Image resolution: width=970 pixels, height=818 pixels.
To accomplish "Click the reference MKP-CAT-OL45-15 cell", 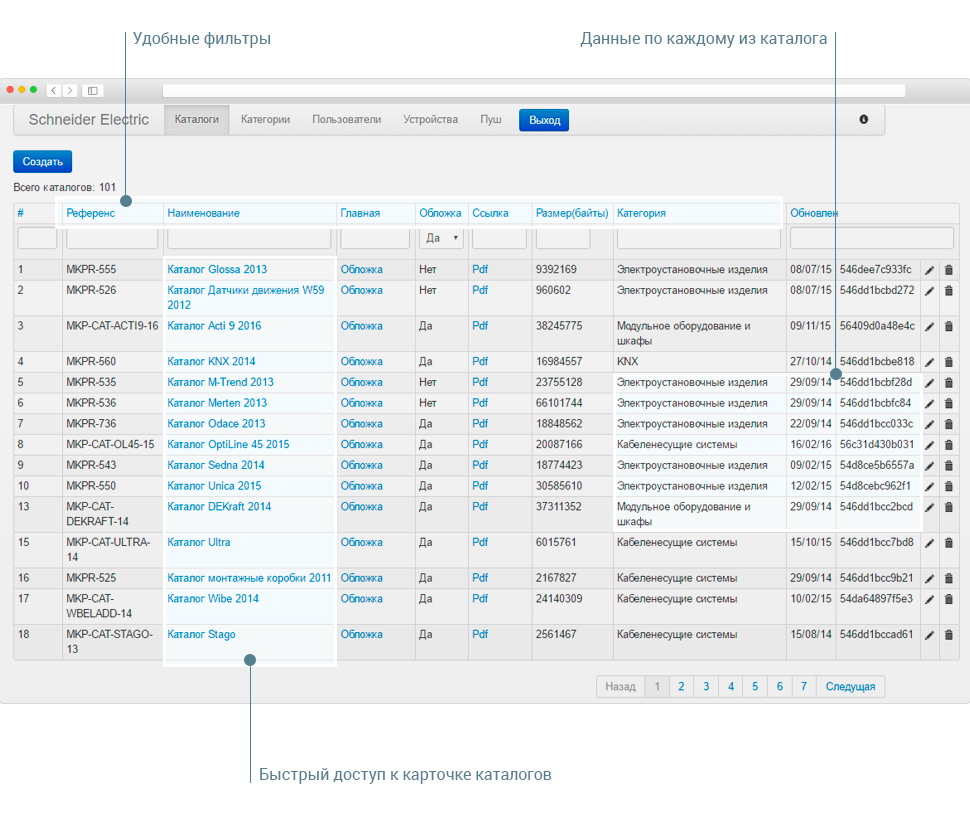I will pos(110,444).
